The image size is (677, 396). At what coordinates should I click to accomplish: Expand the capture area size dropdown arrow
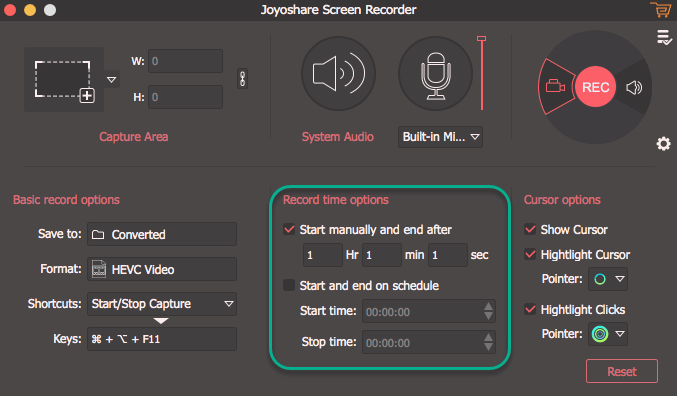111,80
